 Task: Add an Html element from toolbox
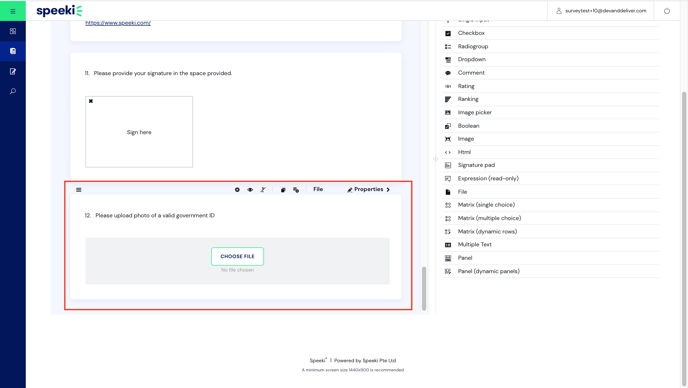[551, 152]
